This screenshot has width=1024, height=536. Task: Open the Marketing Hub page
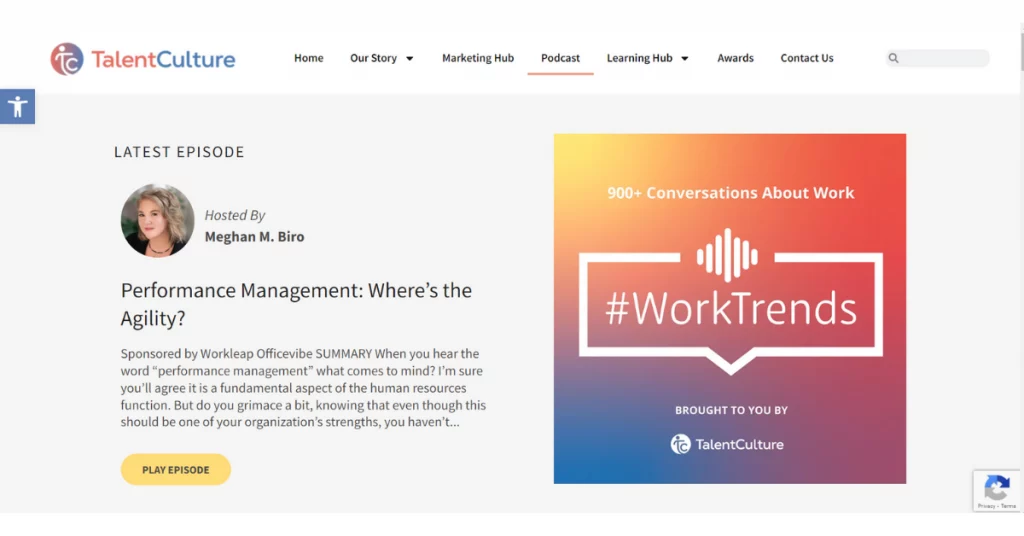478,58
